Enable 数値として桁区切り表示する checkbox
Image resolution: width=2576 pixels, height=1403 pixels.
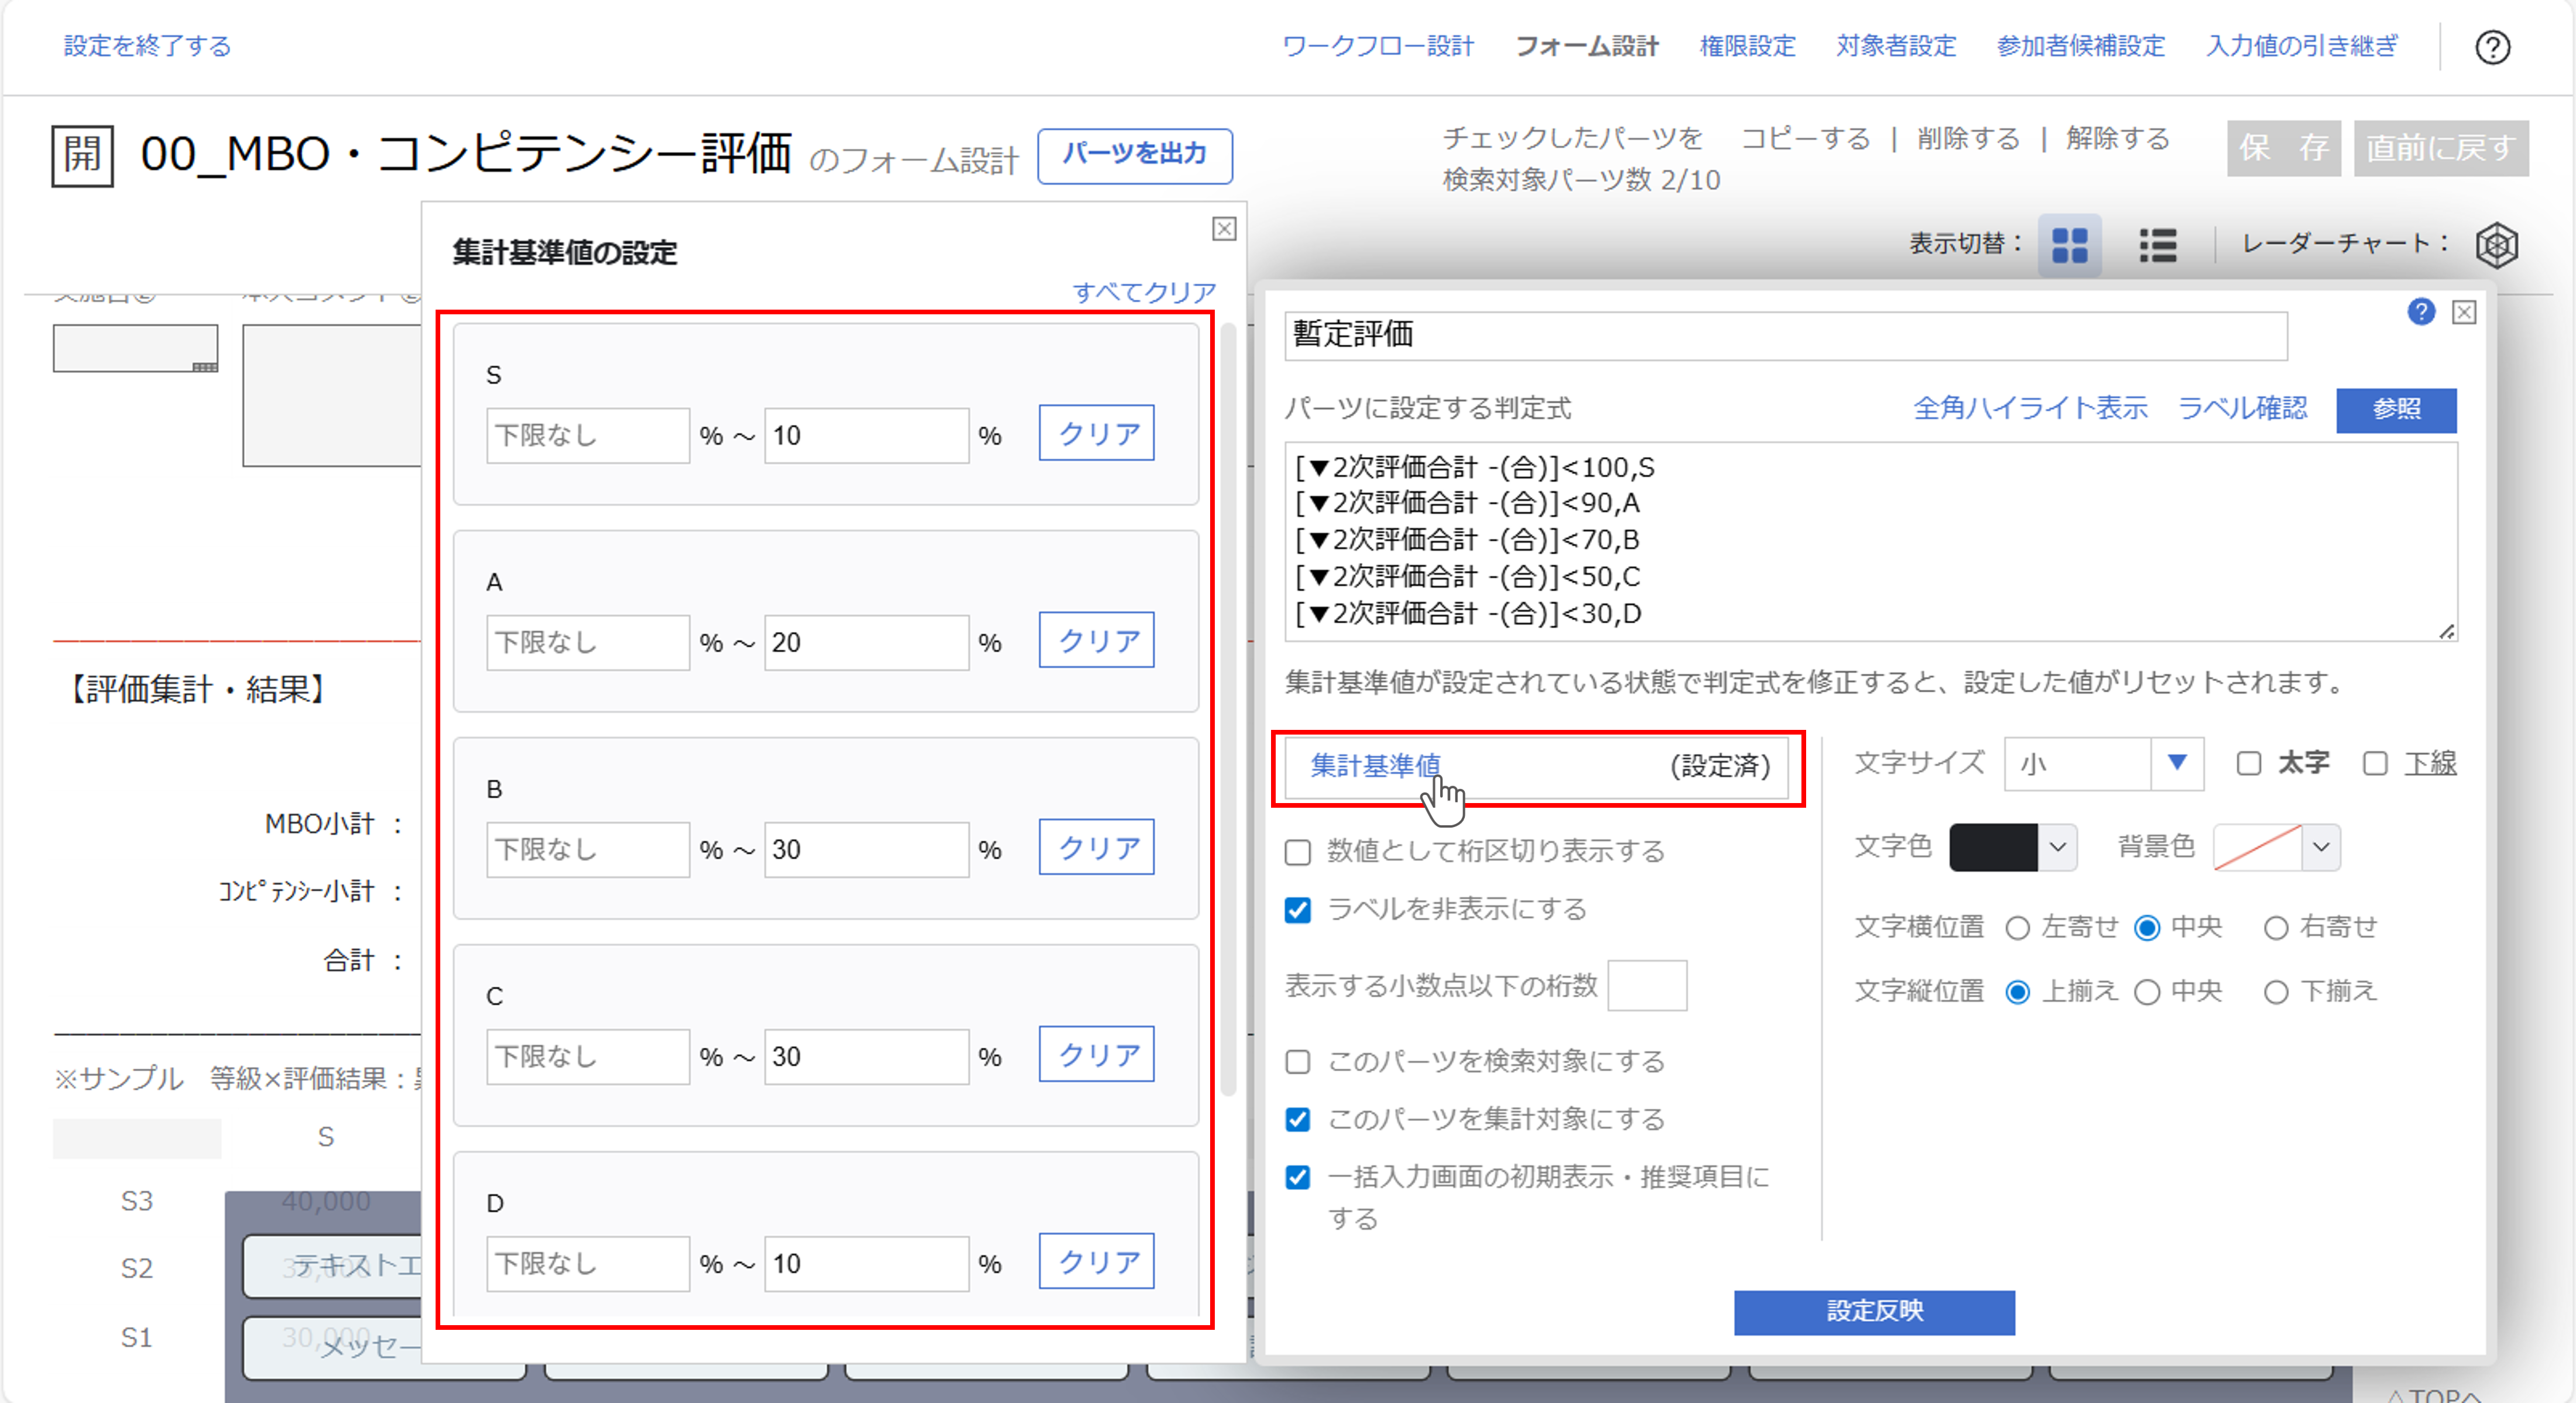(x=1297, y=852)
